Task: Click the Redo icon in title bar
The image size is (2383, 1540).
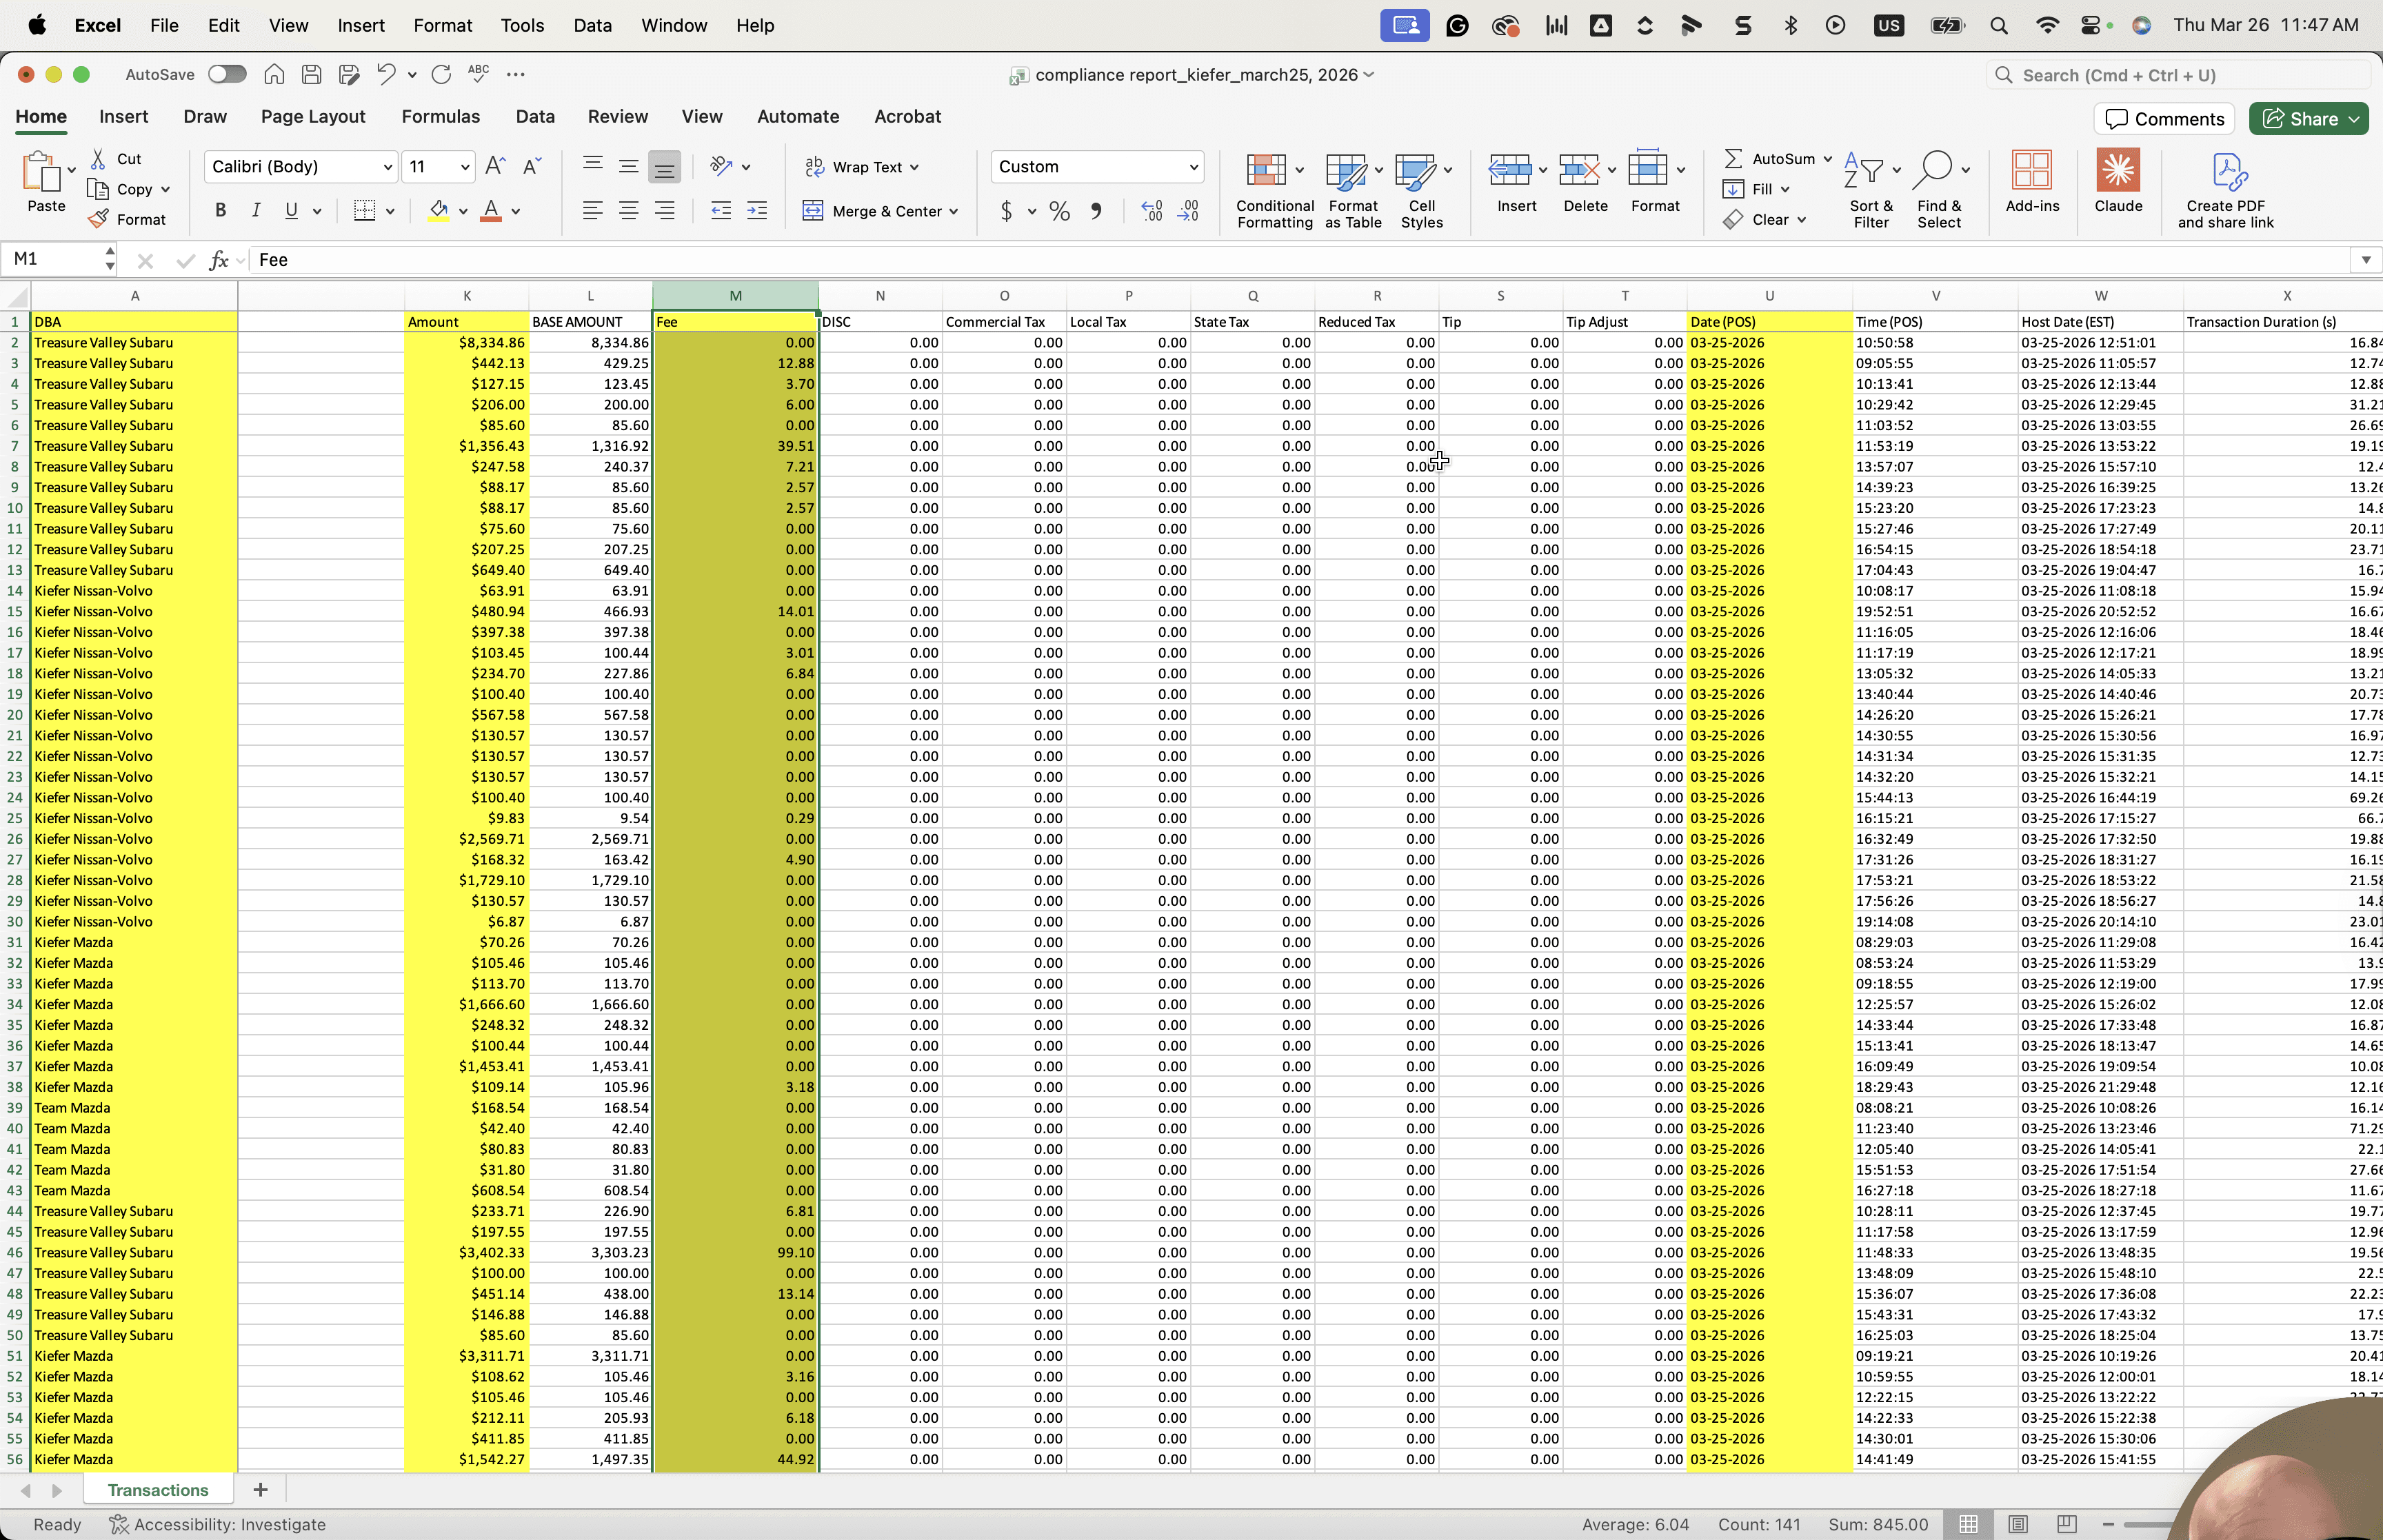Action: (441, 74)
